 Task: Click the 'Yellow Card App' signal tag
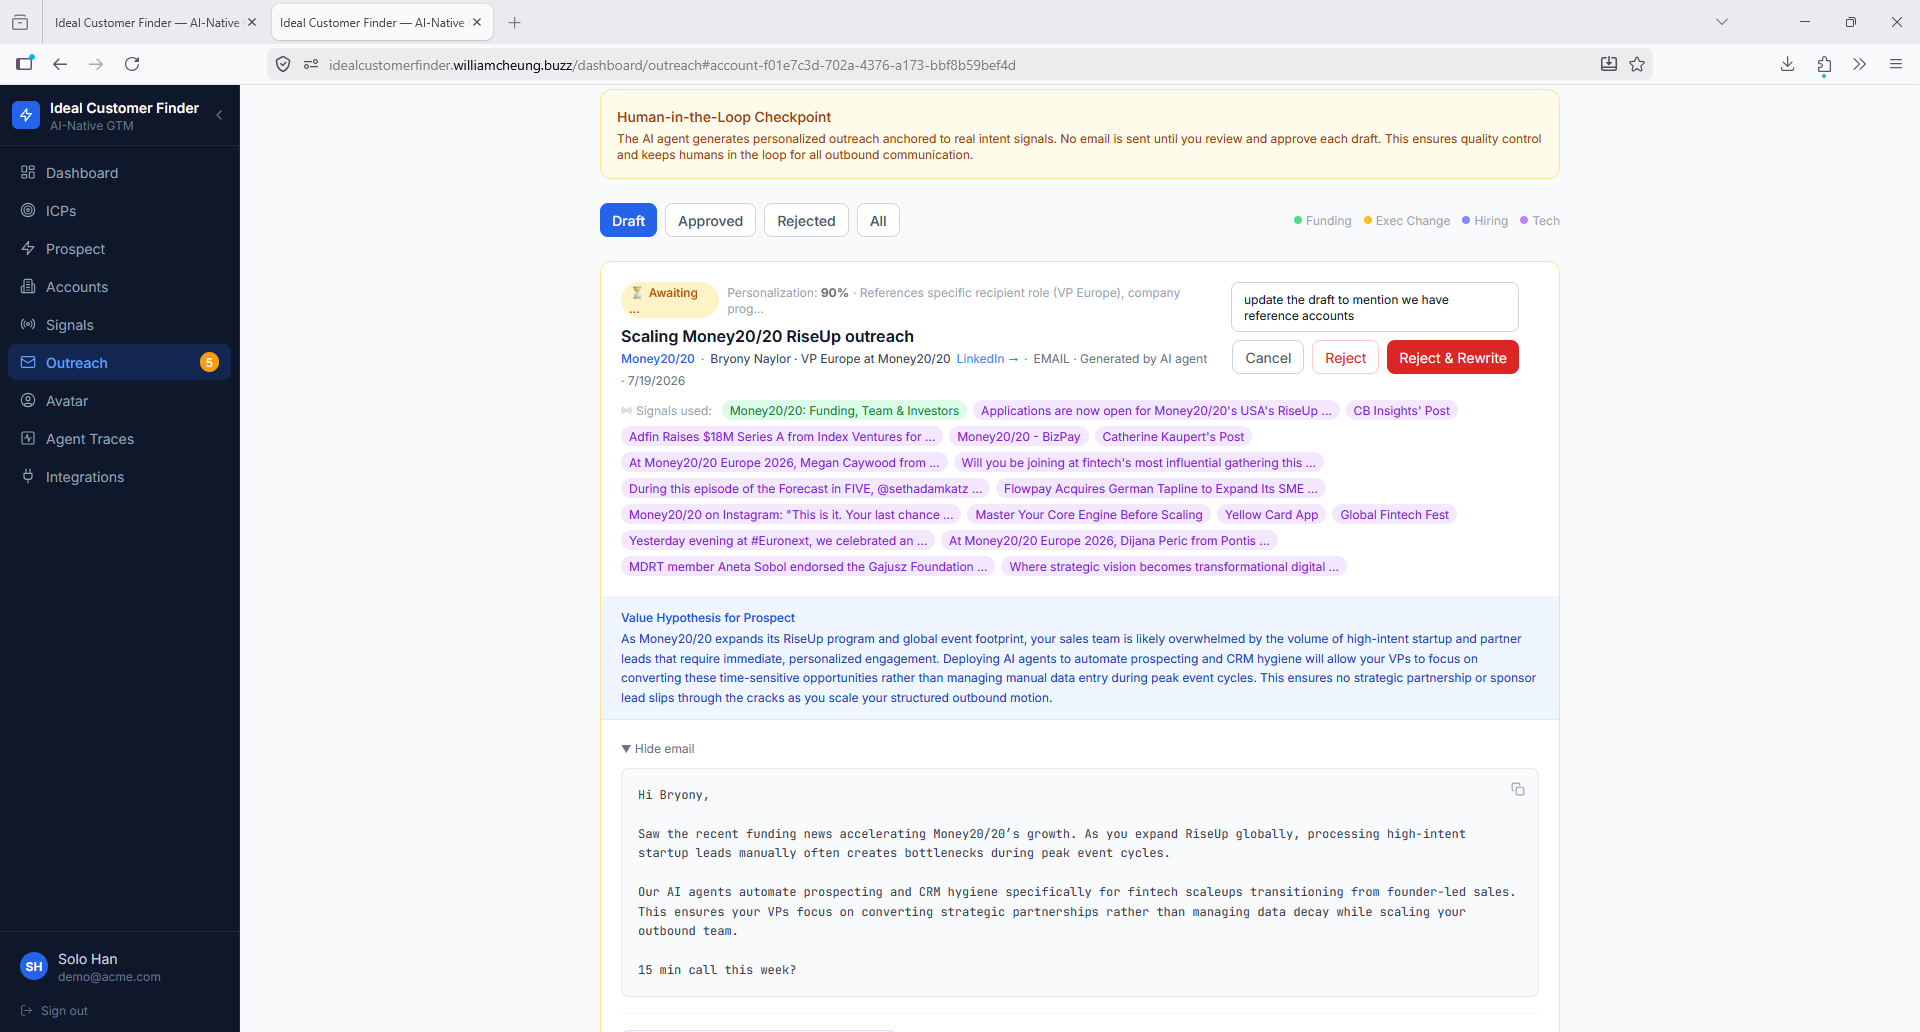[1271, 515]
